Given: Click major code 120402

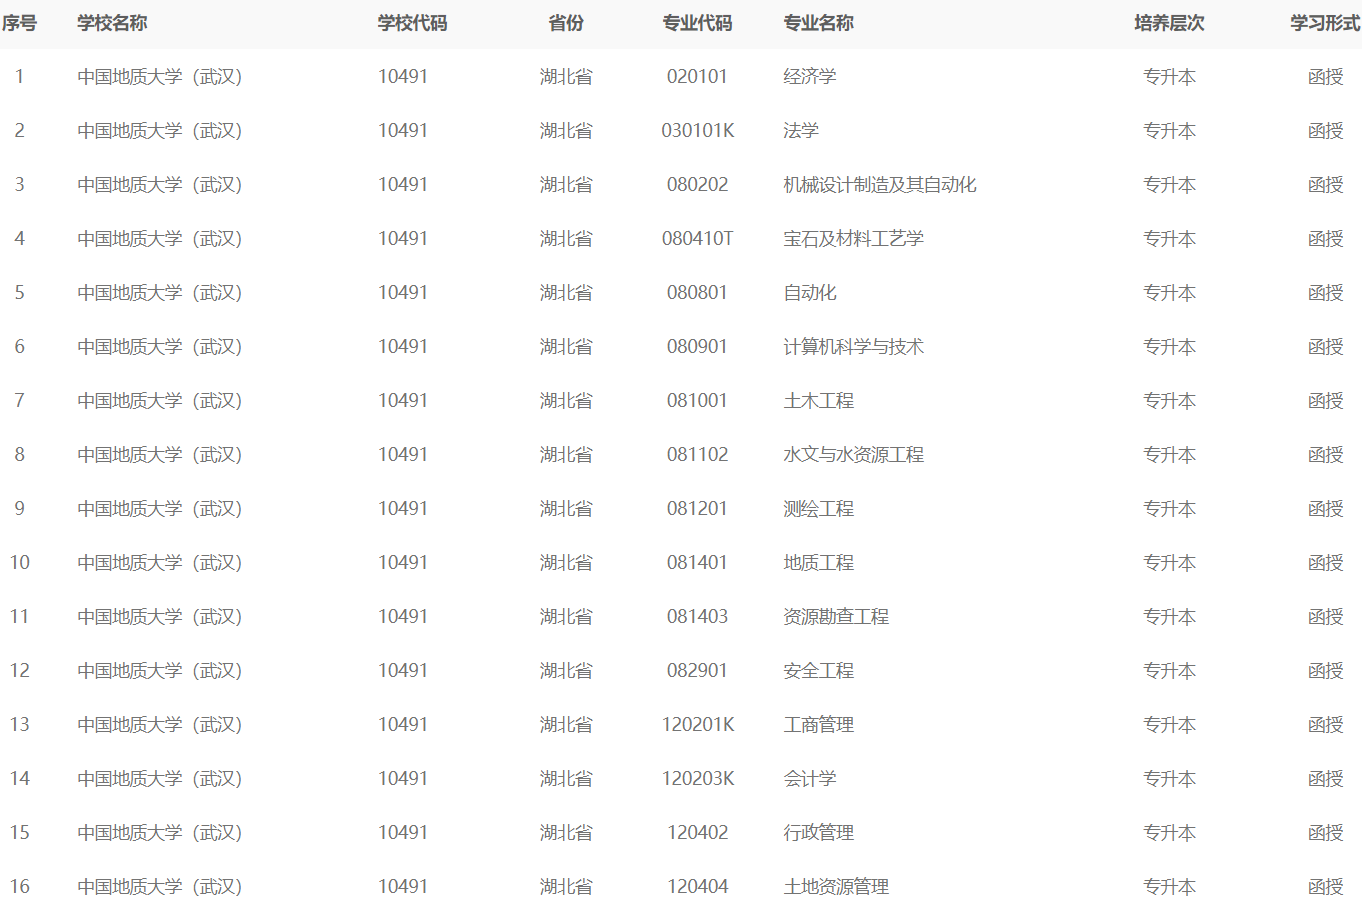Looking at the screenshot, I should coord(697,833).
